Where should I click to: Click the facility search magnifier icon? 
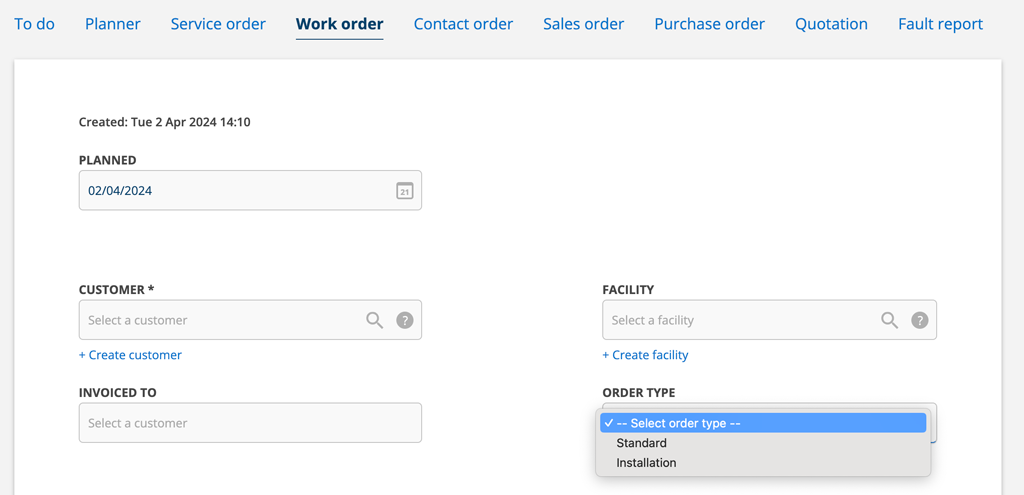click(889, 320)
